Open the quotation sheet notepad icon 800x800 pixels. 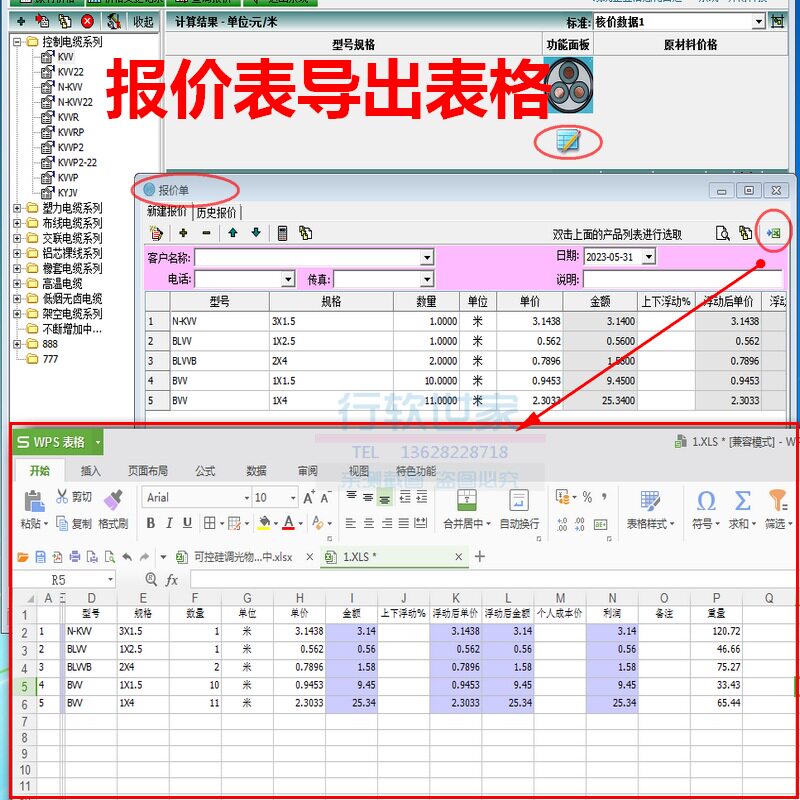click(x=568, y=141)
